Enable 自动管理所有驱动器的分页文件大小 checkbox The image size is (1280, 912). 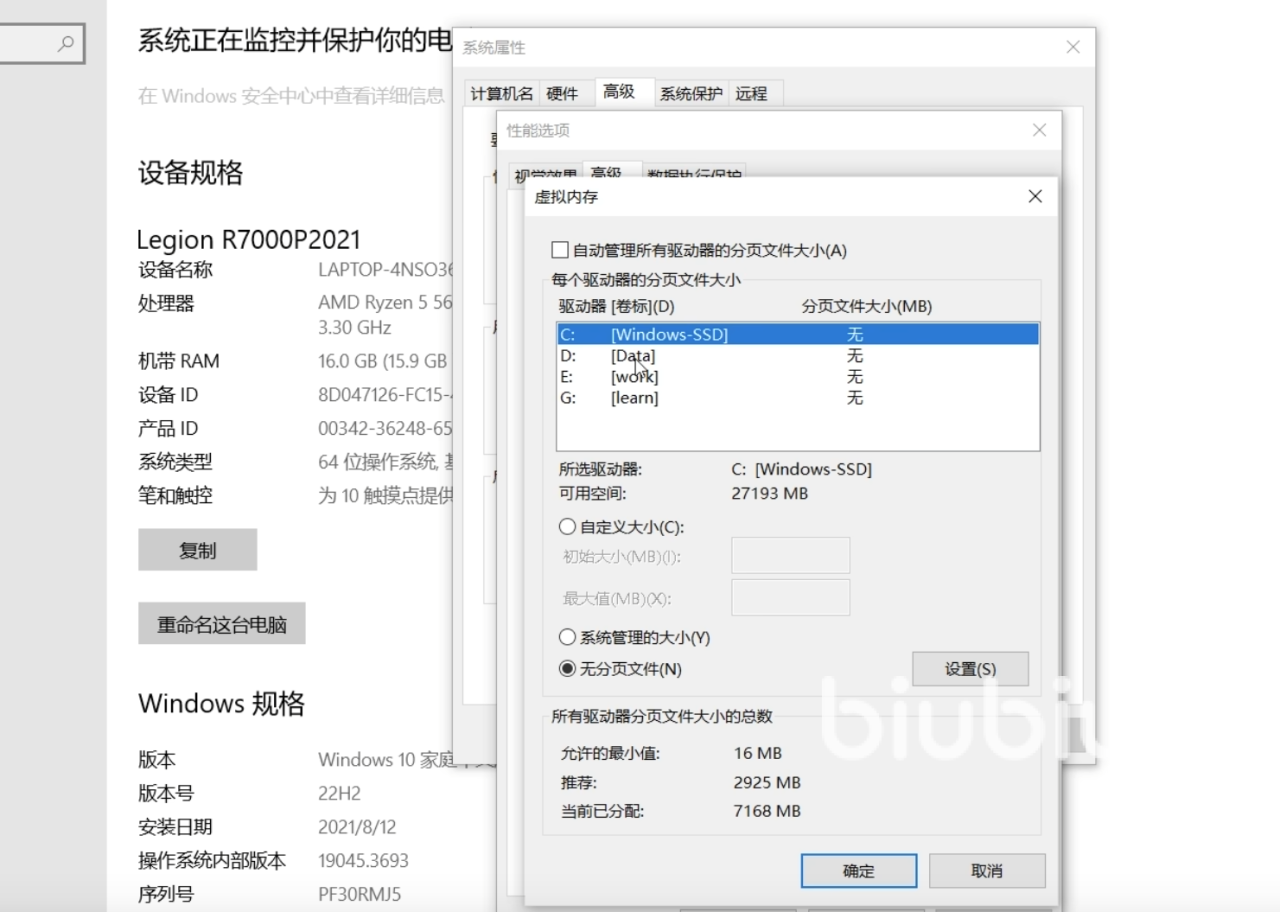tap(560, 250)
